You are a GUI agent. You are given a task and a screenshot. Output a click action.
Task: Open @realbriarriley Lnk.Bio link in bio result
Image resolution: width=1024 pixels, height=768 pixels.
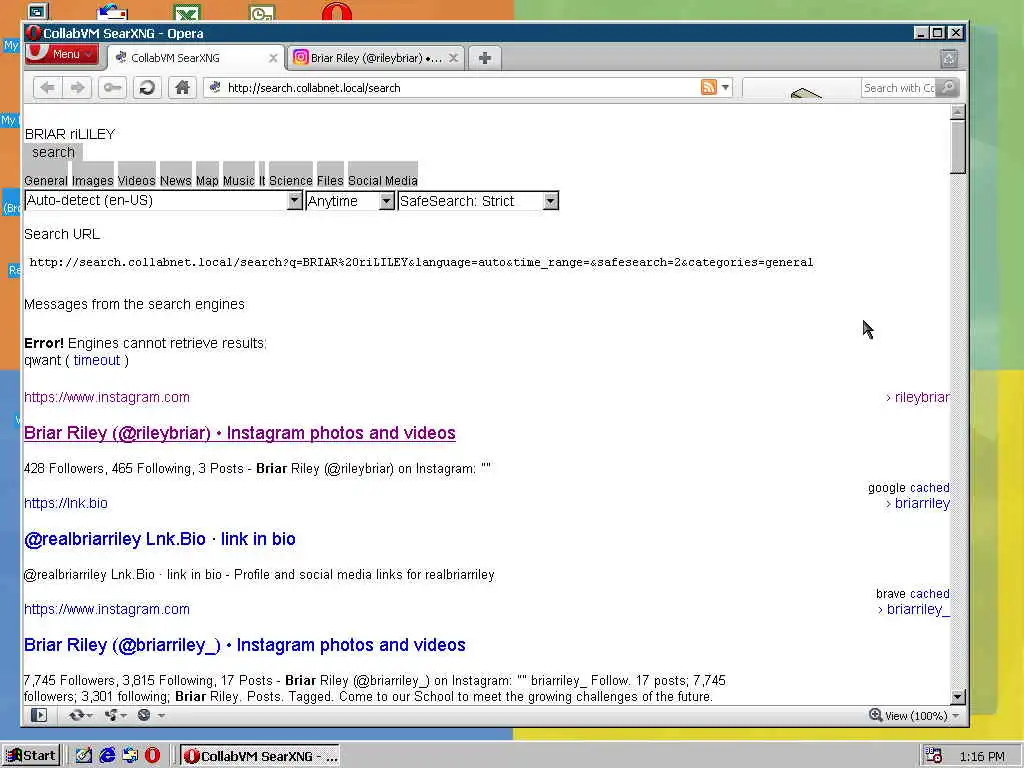pyautogui.click(x=160, y=539)
